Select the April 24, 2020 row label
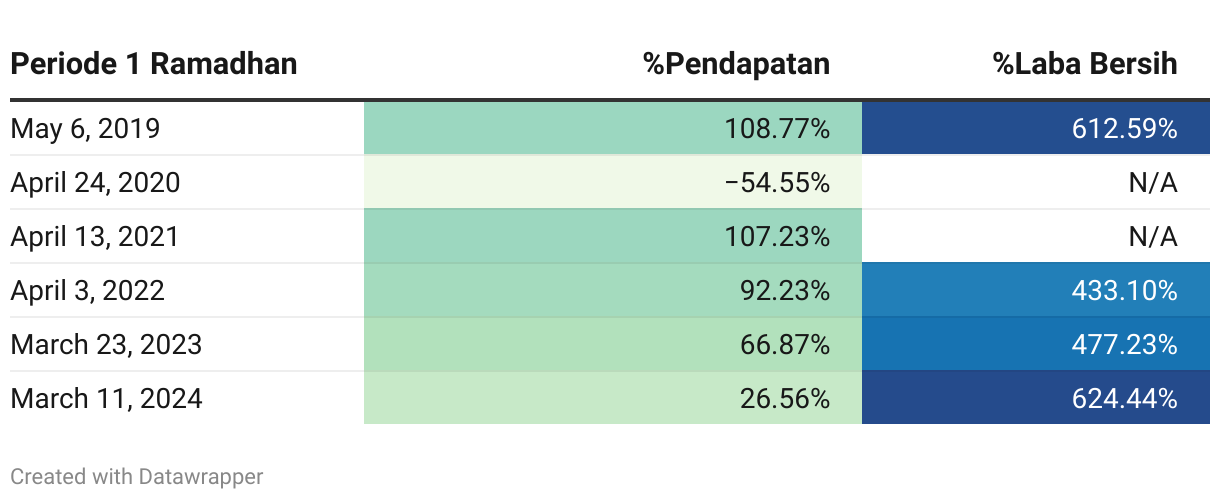 [x=95, y=182]
